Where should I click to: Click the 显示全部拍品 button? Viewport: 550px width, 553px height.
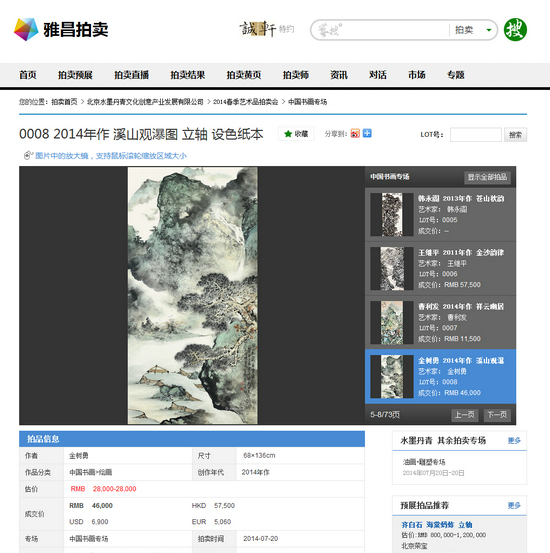pyautogui.click(x=487, y=177)
